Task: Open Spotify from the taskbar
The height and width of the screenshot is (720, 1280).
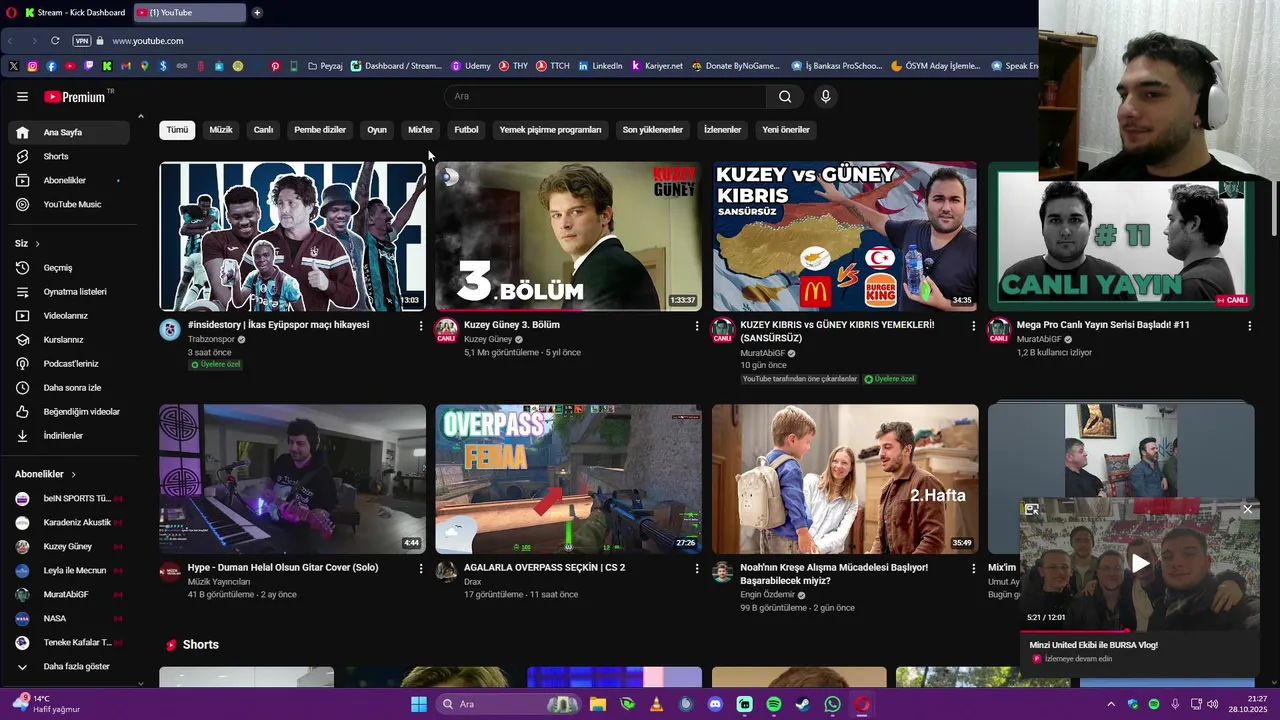Action: (x=774, y=704)
